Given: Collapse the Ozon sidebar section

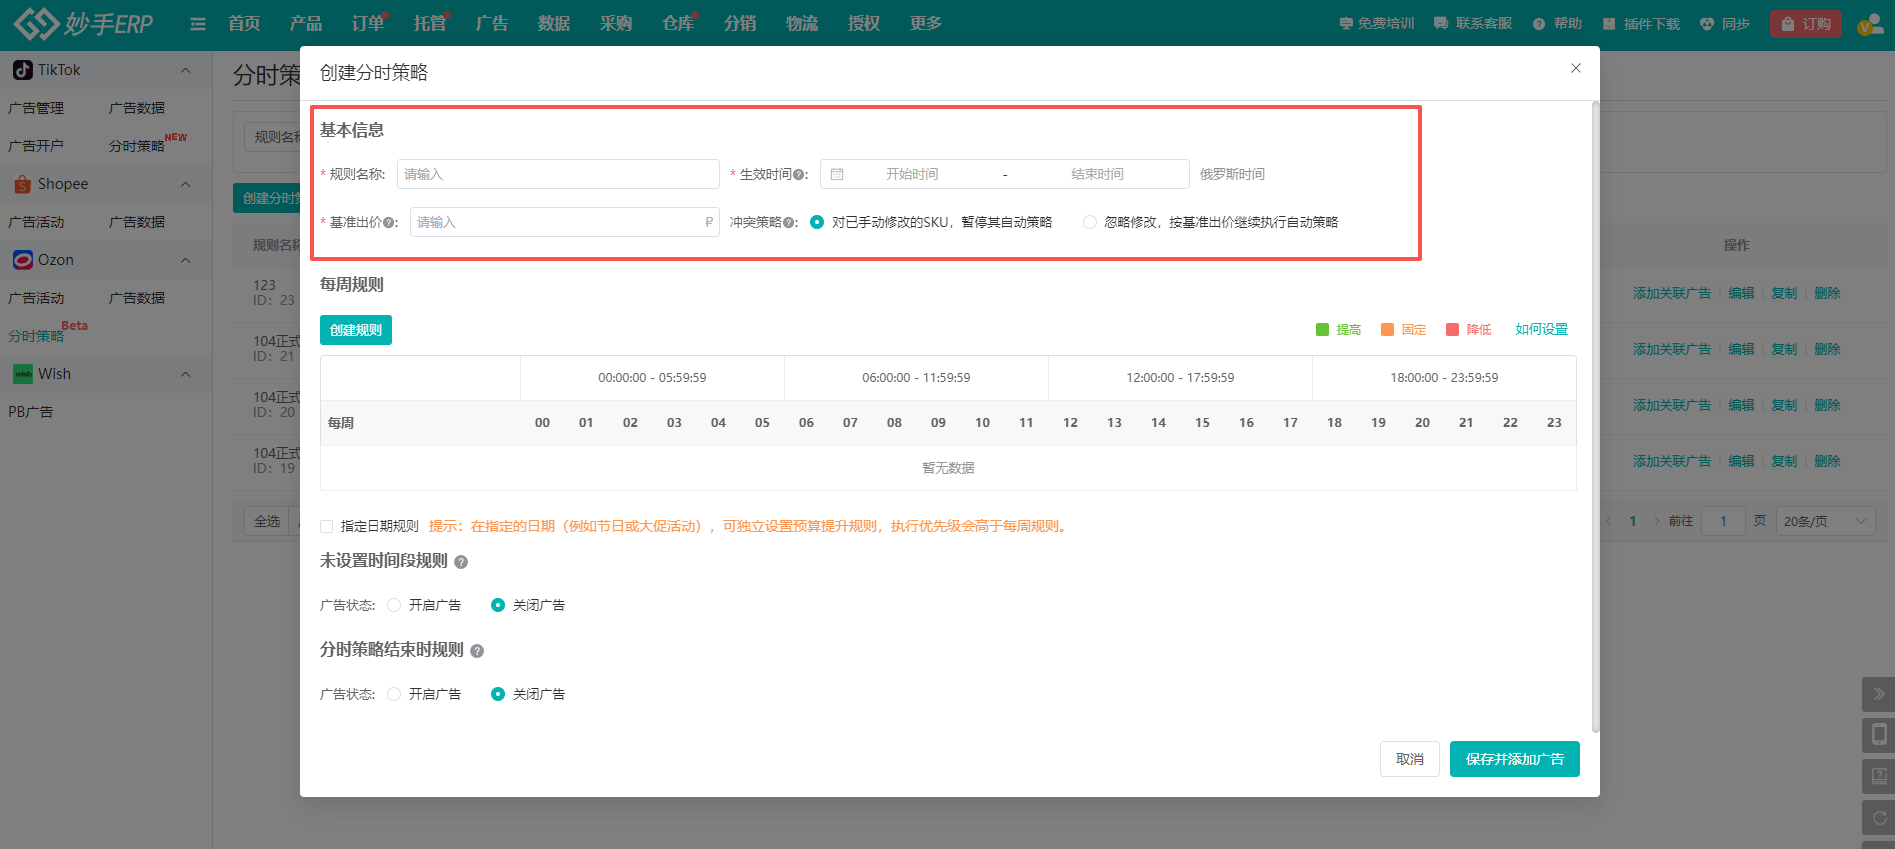Looking at the screenshot, I should pos(185,260).
